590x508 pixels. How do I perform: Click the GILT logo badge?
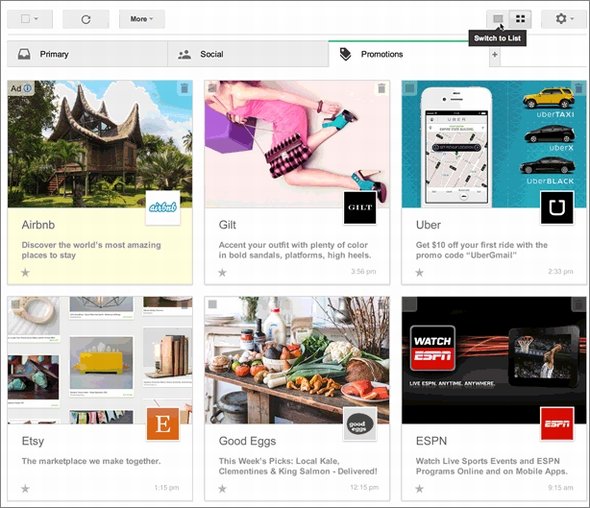360,208
